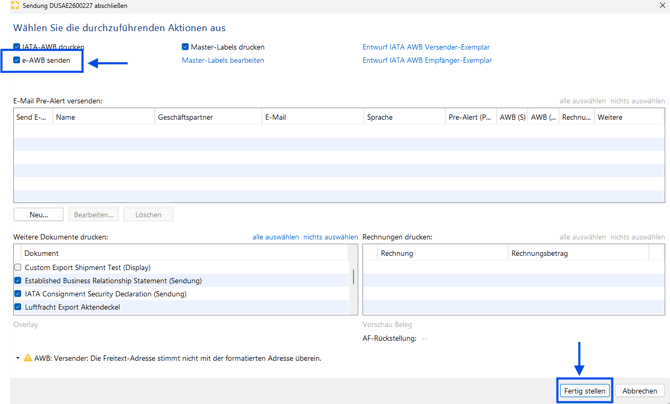Sort by the Geschäftspartner column header
Screen dimensions: 670x404
point(208,117)
